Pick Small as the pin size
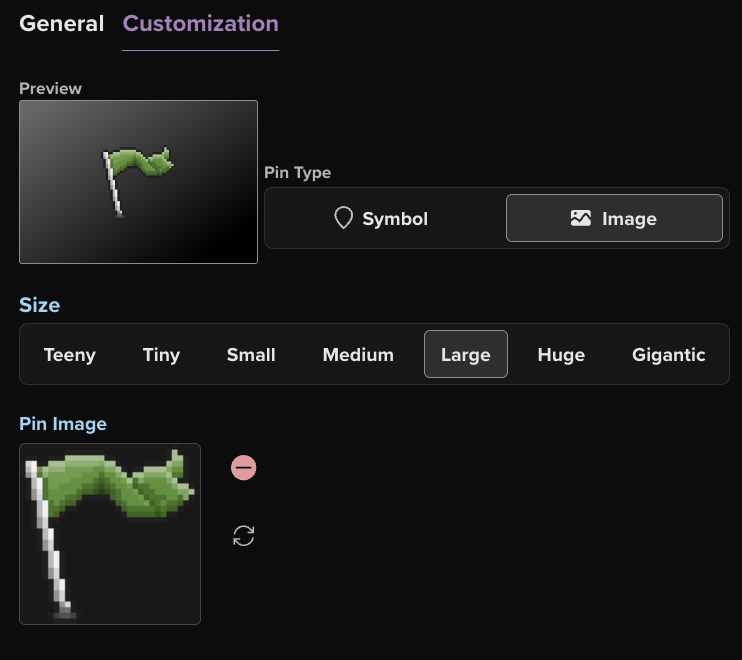This screenshot has width=742, height=660. tap(251, 355)
